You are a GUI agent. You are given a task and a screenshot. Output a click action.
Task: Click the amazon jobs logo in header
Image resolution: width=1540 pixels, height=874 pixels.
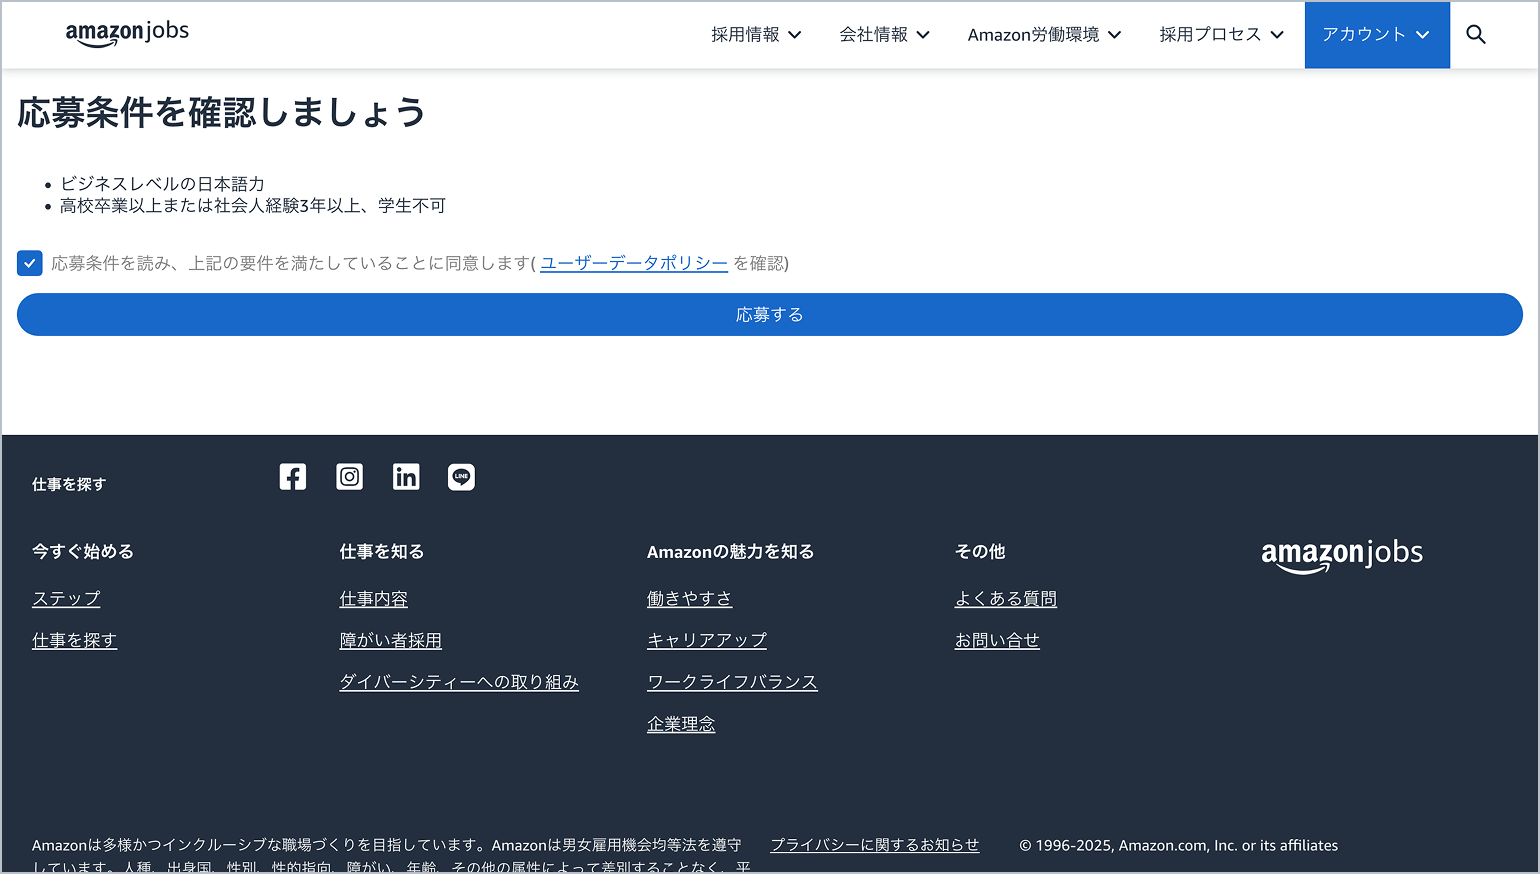127,33
